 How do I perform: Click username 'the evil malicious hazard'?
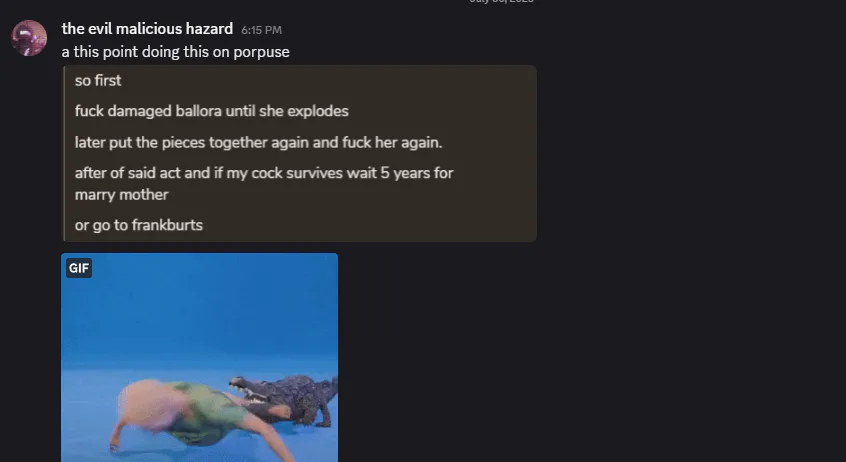pos(147,29)
